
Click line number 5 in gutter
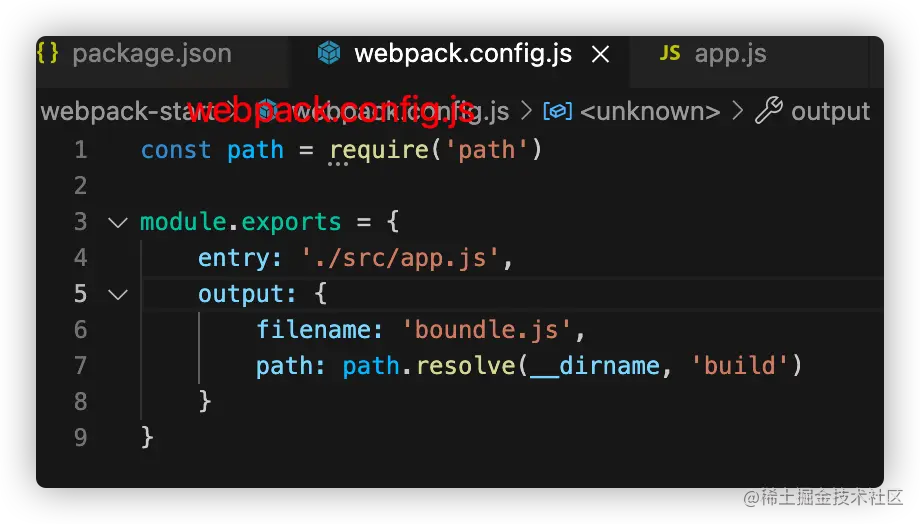point(80,294)
